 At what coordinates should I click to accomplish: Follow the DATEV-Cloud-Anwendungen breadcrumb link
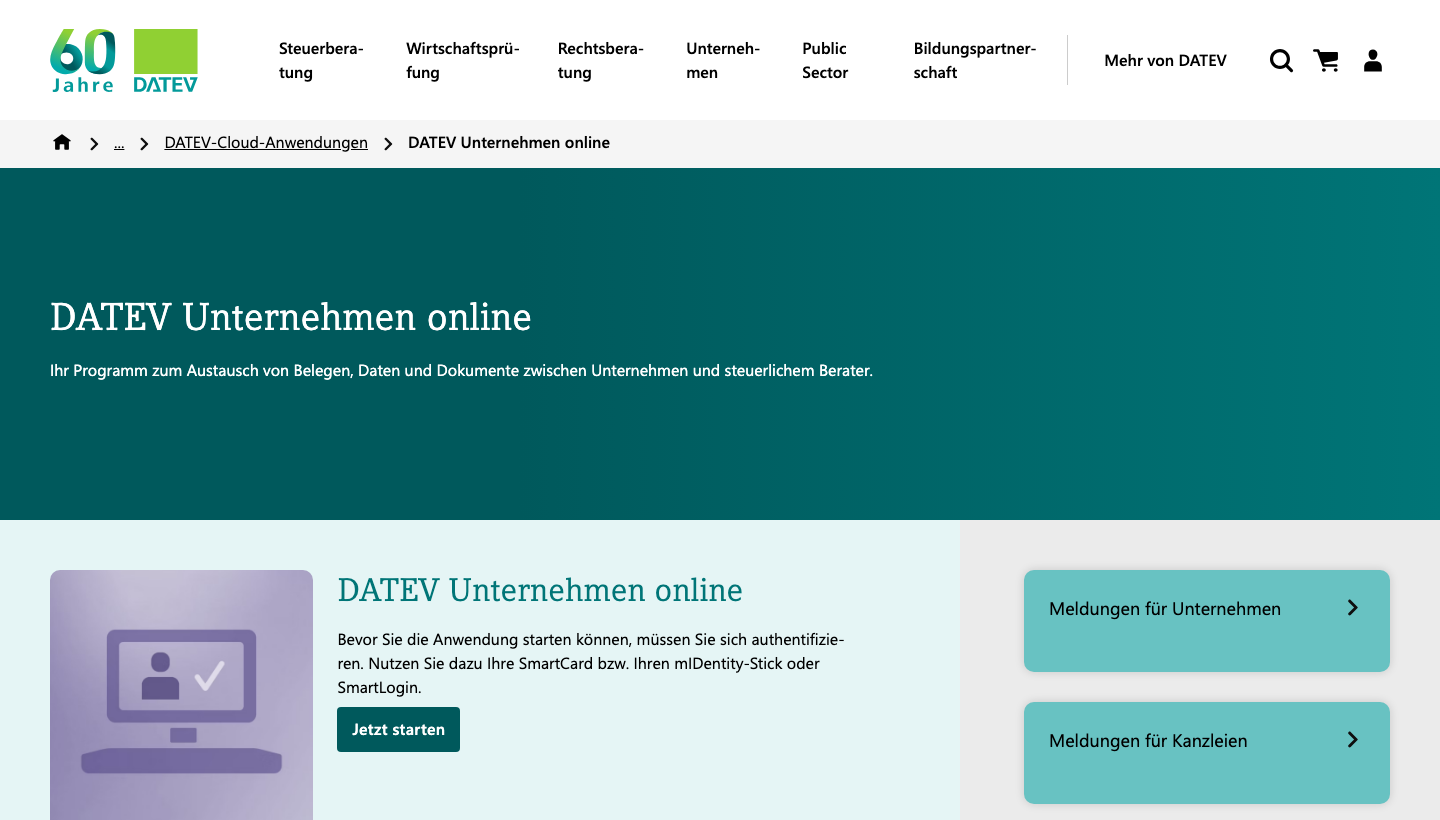point(266,143)
